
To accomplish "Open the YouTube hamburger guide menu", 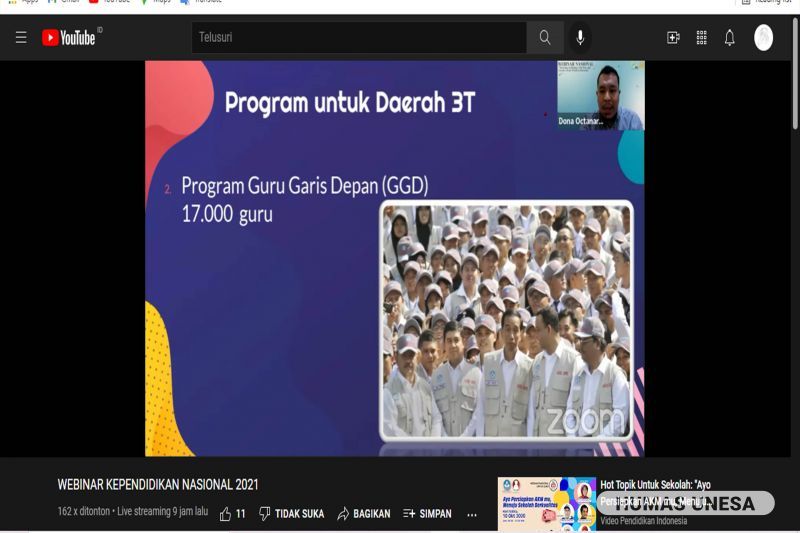I will (x=21, y=37).
